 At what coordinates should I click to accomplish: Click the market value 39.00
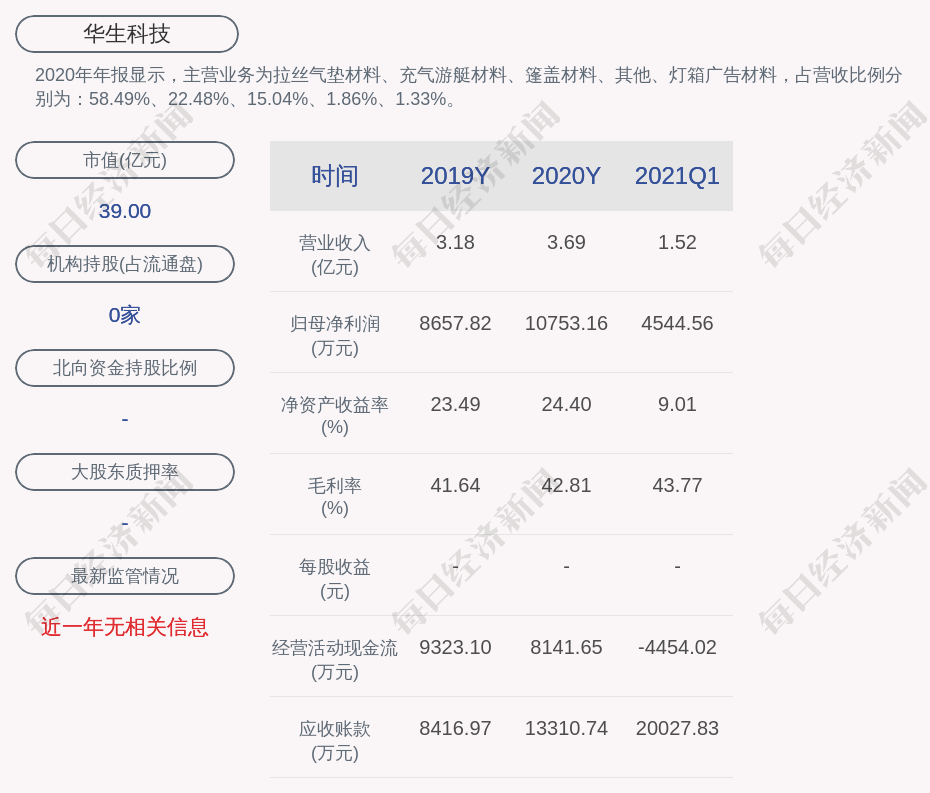[125, 211]
